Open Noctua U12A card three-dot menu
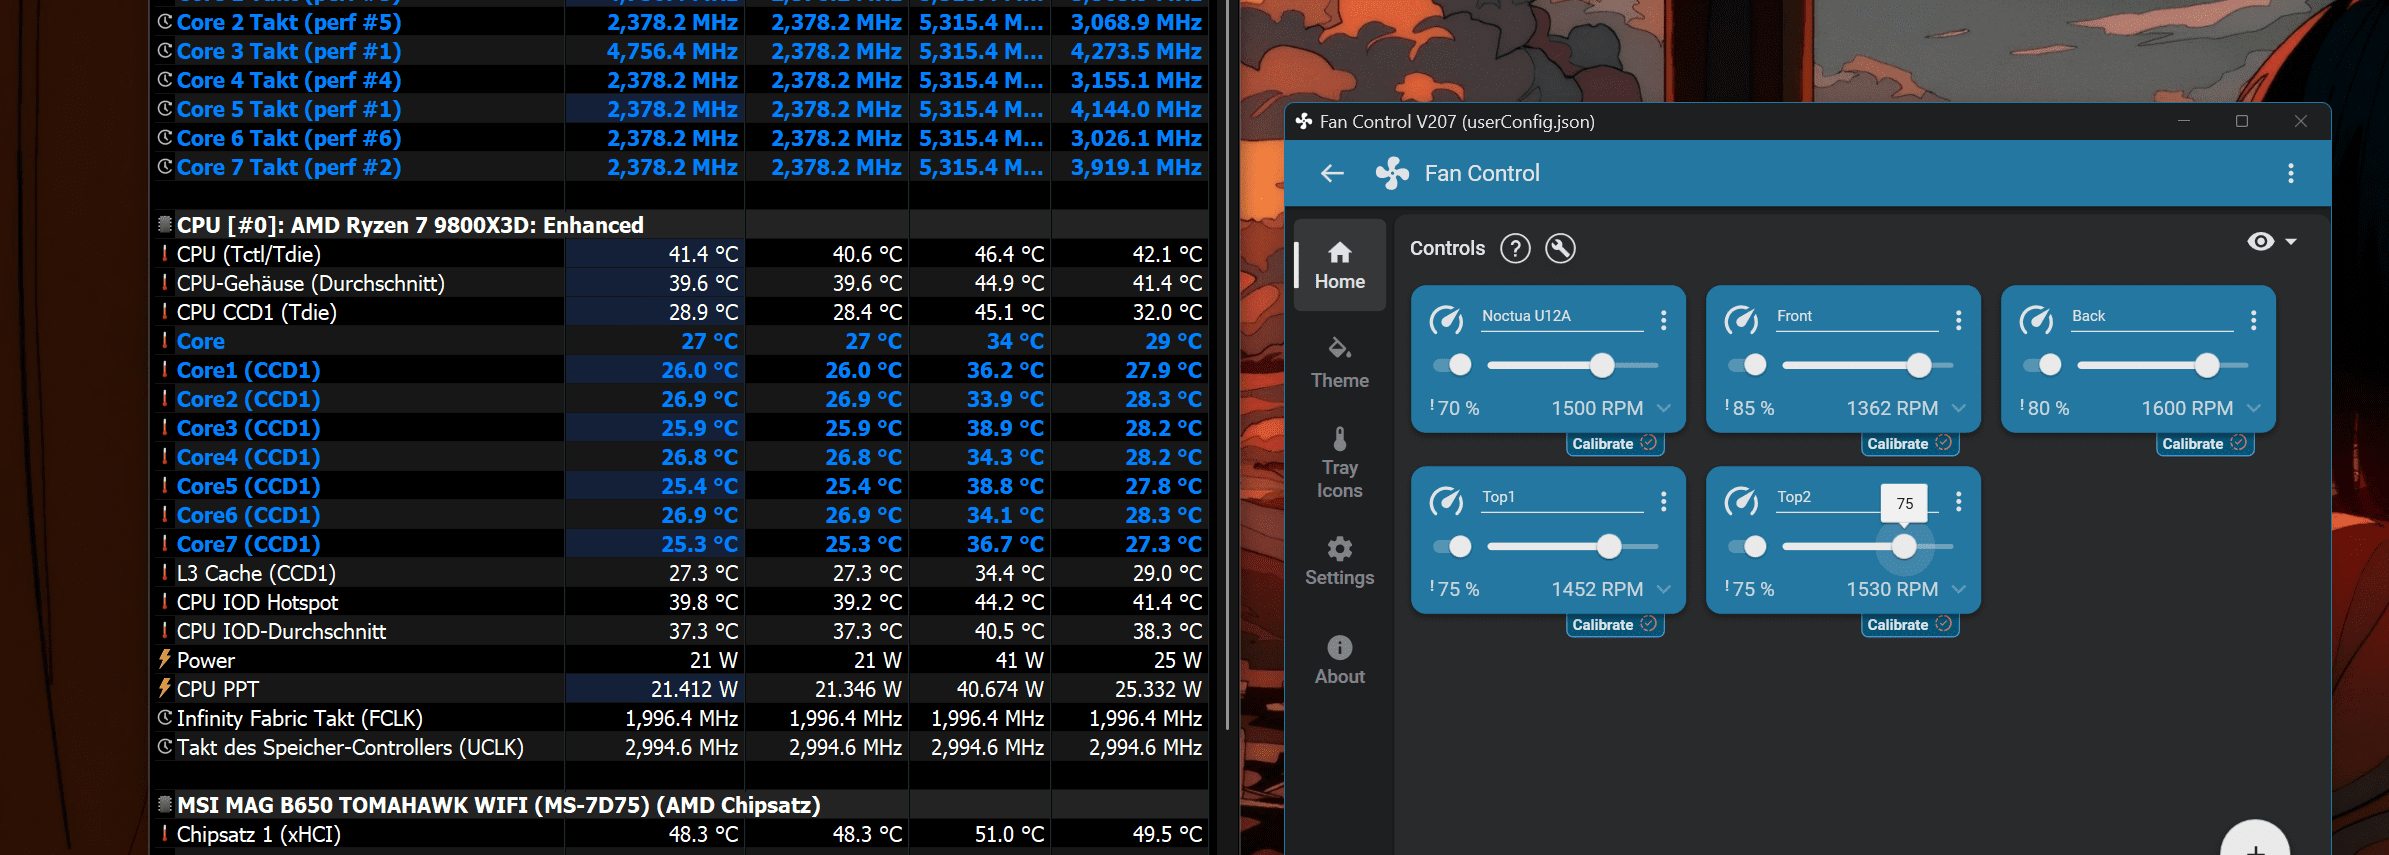Image resolution: width=2389 pixels, height=855 pixels. [x=1663, y=320]
